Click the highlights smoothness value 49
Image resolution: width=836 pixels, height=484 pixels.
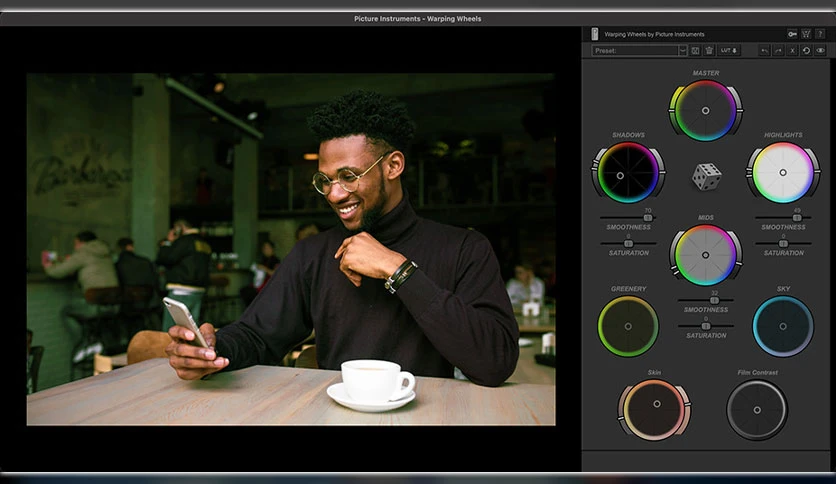797,211
